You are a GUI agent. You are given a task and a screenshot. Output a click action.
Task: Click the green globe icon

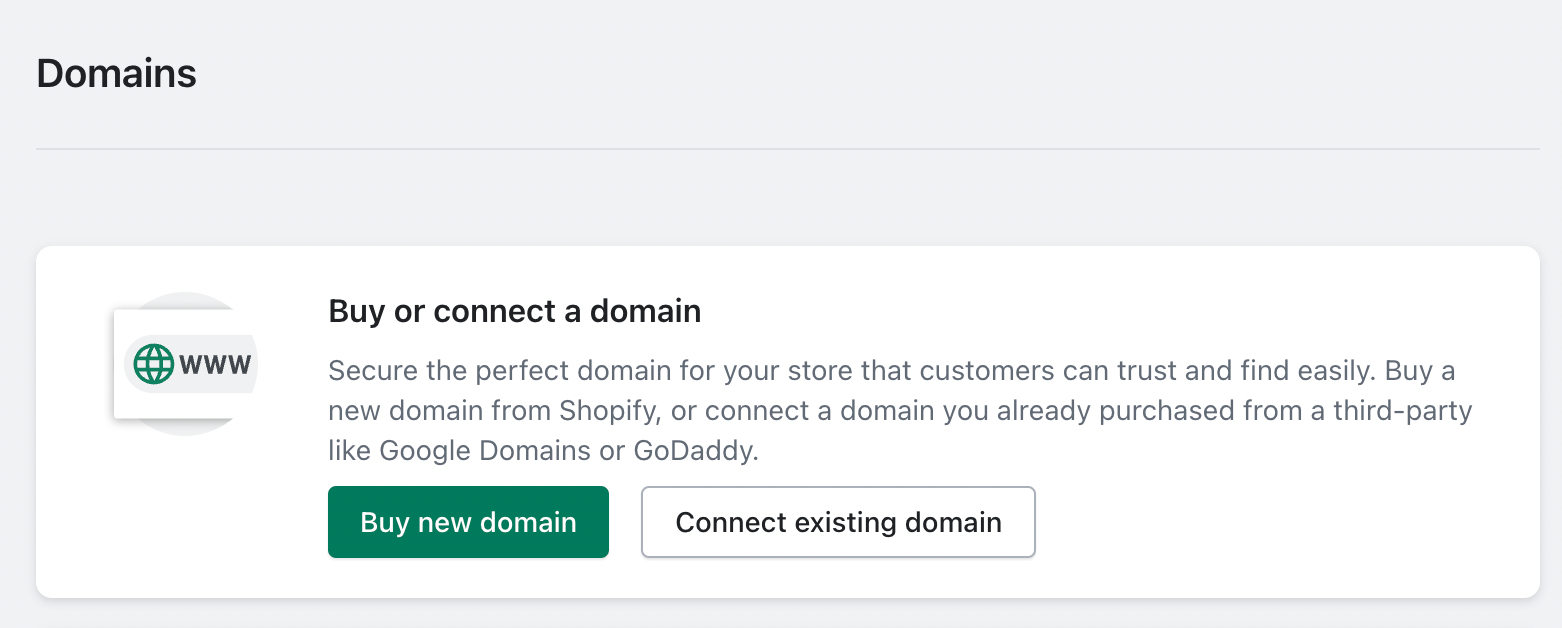click(x=154, y=363)
